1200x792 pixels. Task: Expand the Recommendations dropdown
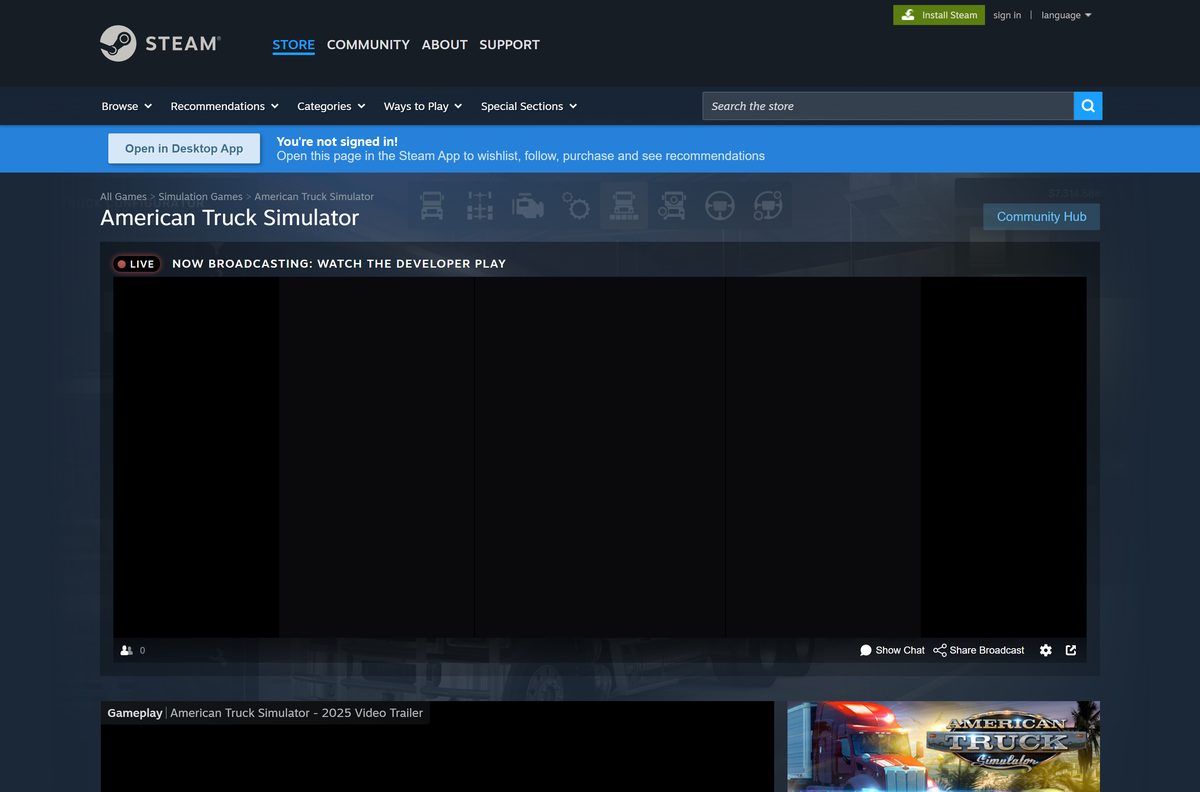(224, 106)
